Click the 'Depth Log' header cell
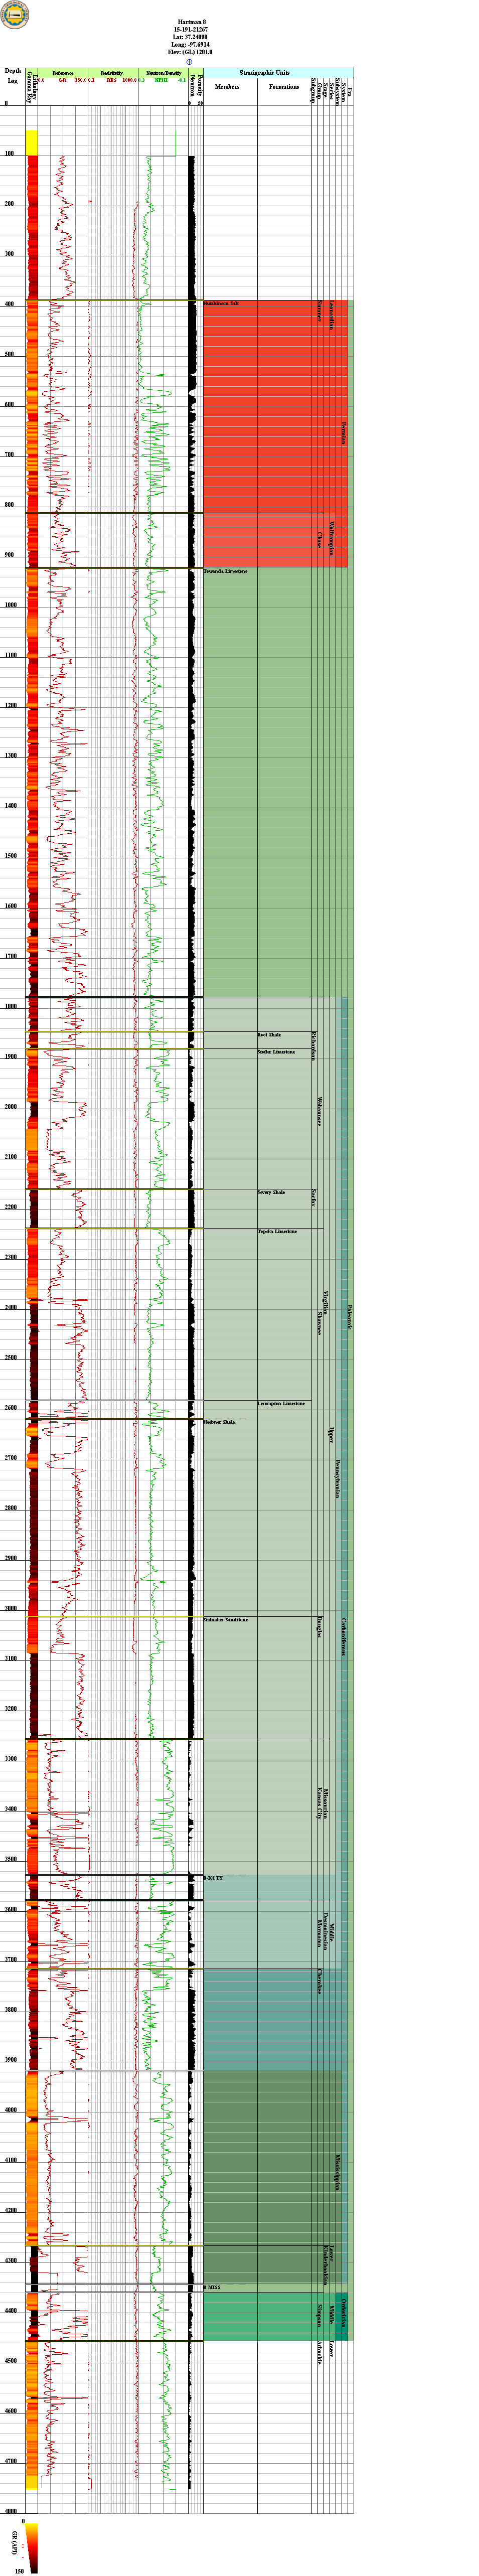 tap(13, 76)
